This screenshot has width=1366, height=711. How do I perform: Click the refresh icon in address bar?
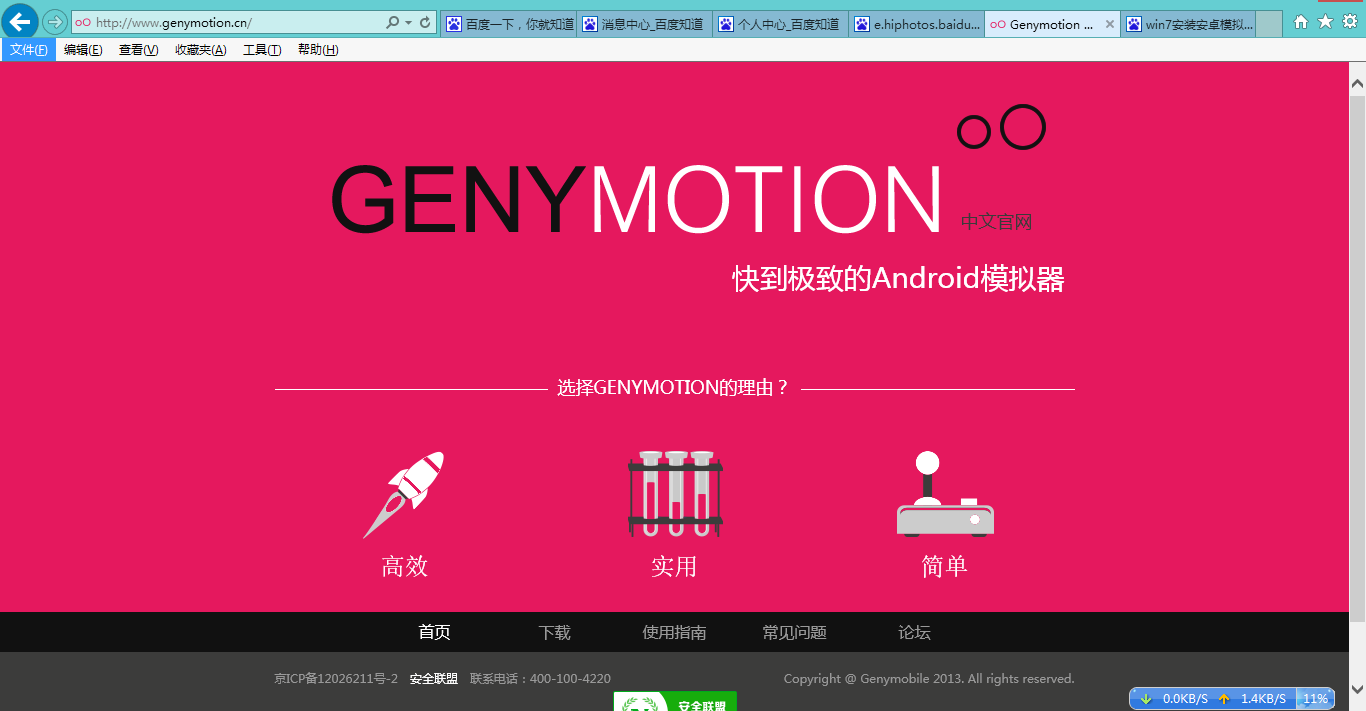[425, 22]
